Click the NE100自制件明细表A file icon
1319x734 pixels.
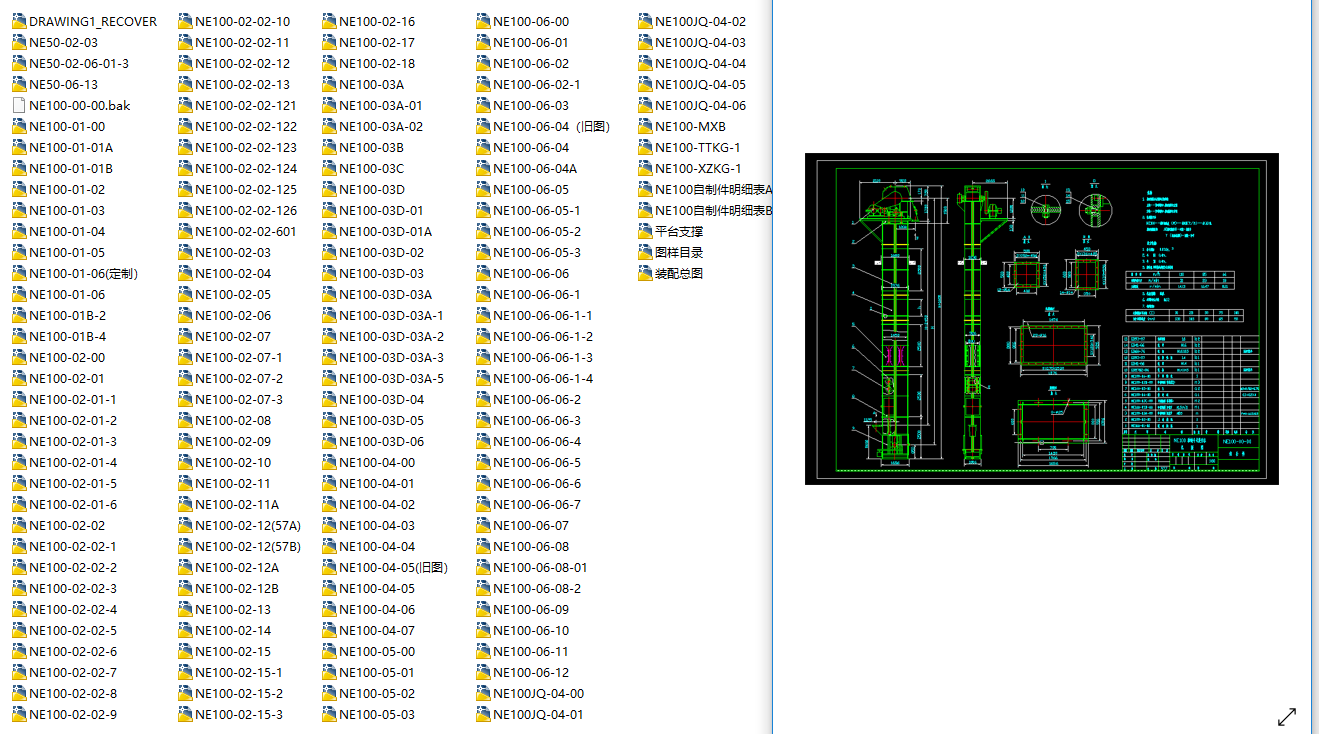(x=645, y=189)
